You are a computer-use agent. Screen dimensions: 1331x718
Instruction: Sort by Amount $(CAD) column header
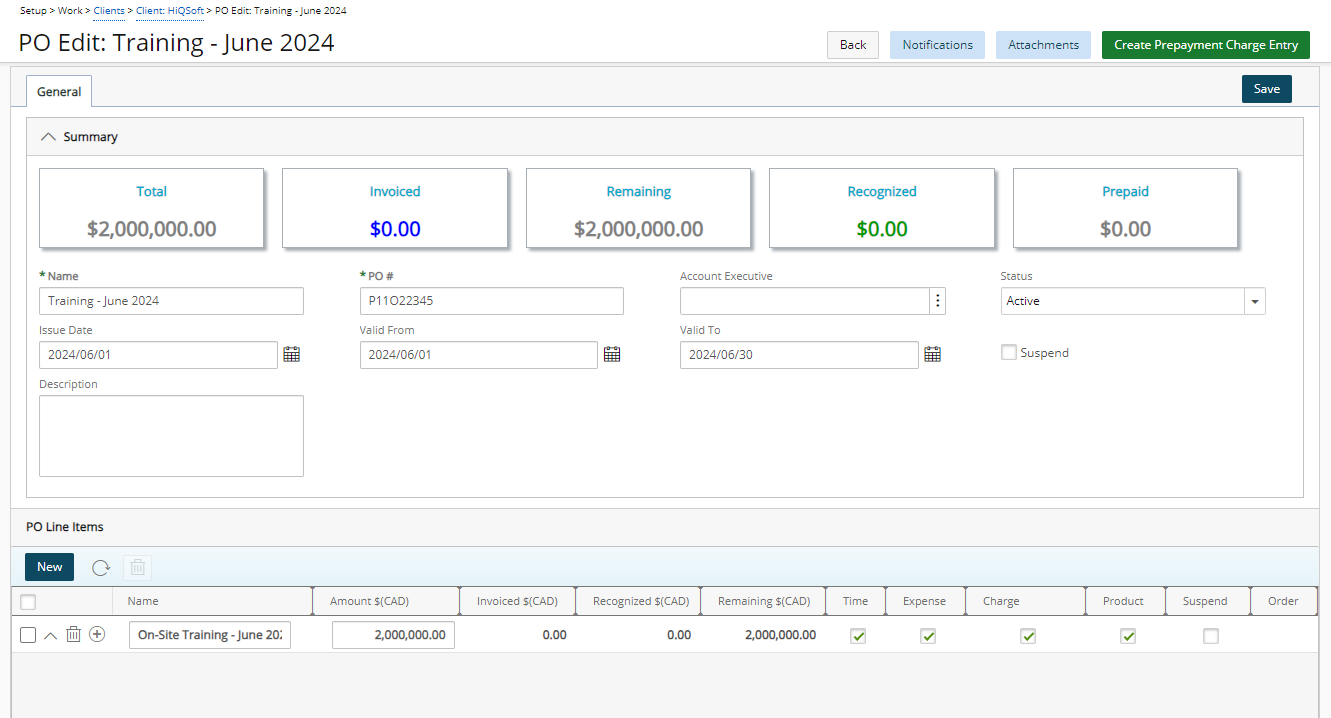tap(369, 601)
